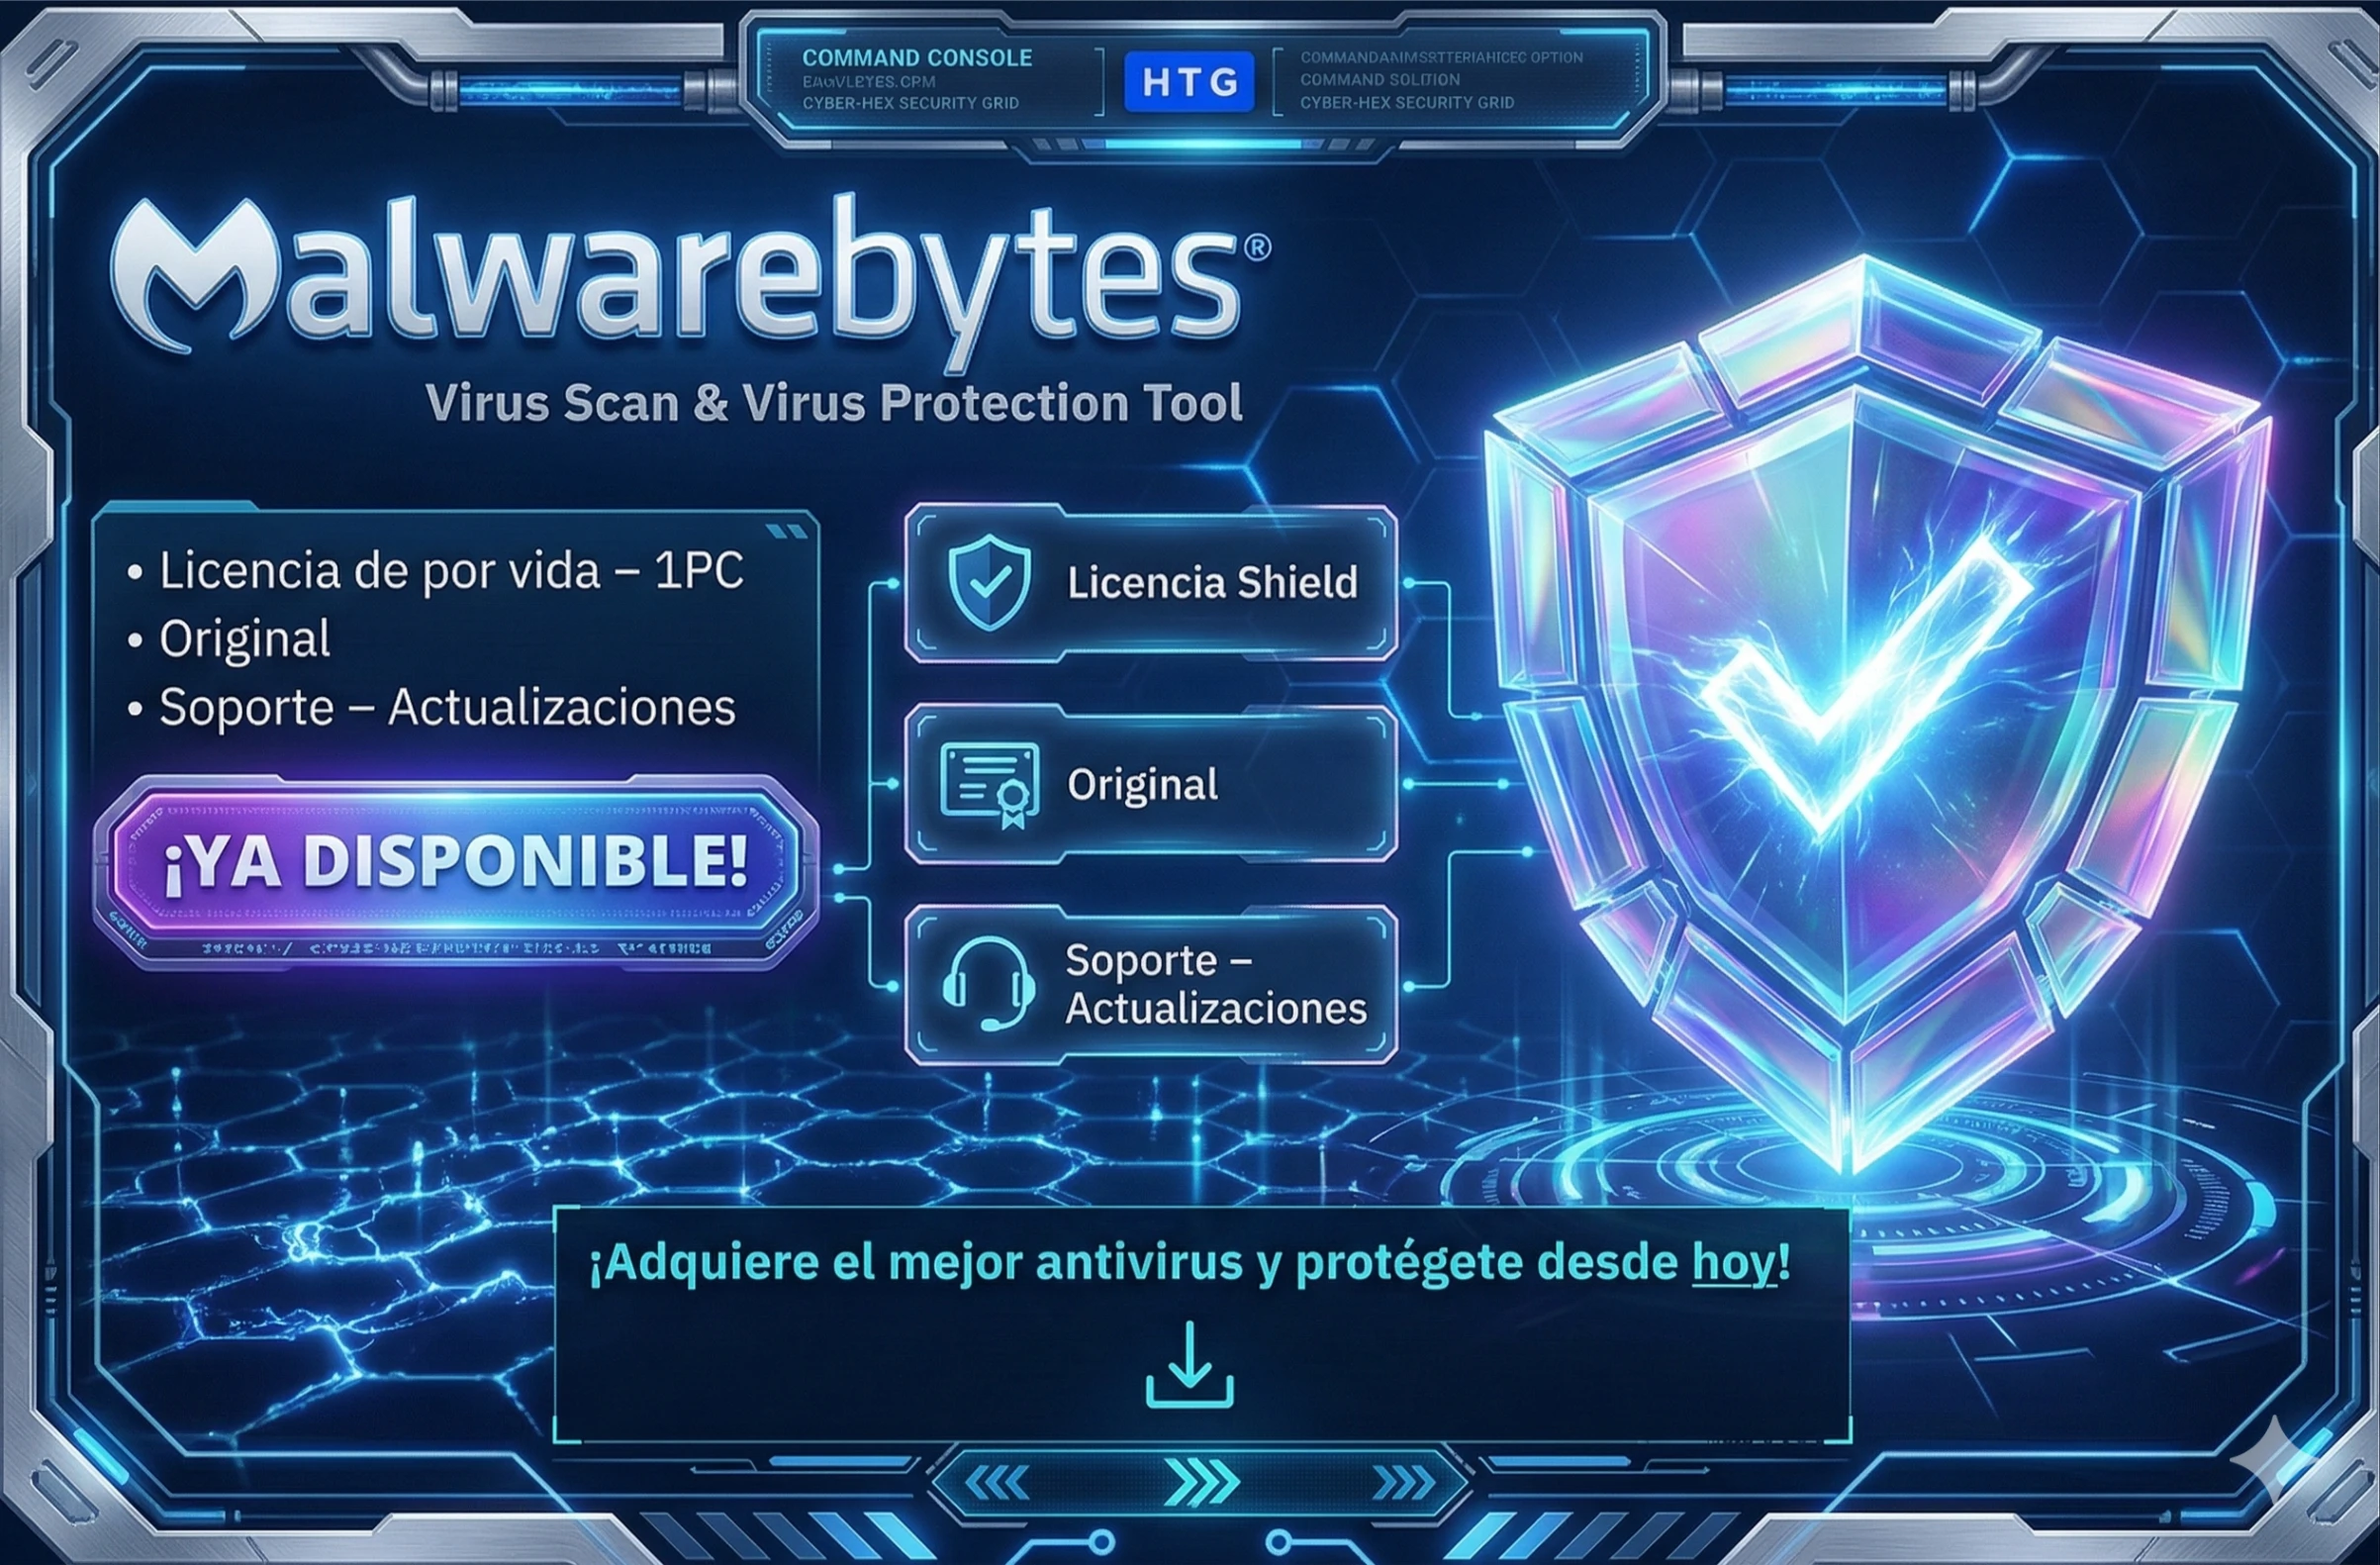Click the center right-pointing triple chevron
The height and width of the screenshot is (1565, 2380).
point(1201,1481)
